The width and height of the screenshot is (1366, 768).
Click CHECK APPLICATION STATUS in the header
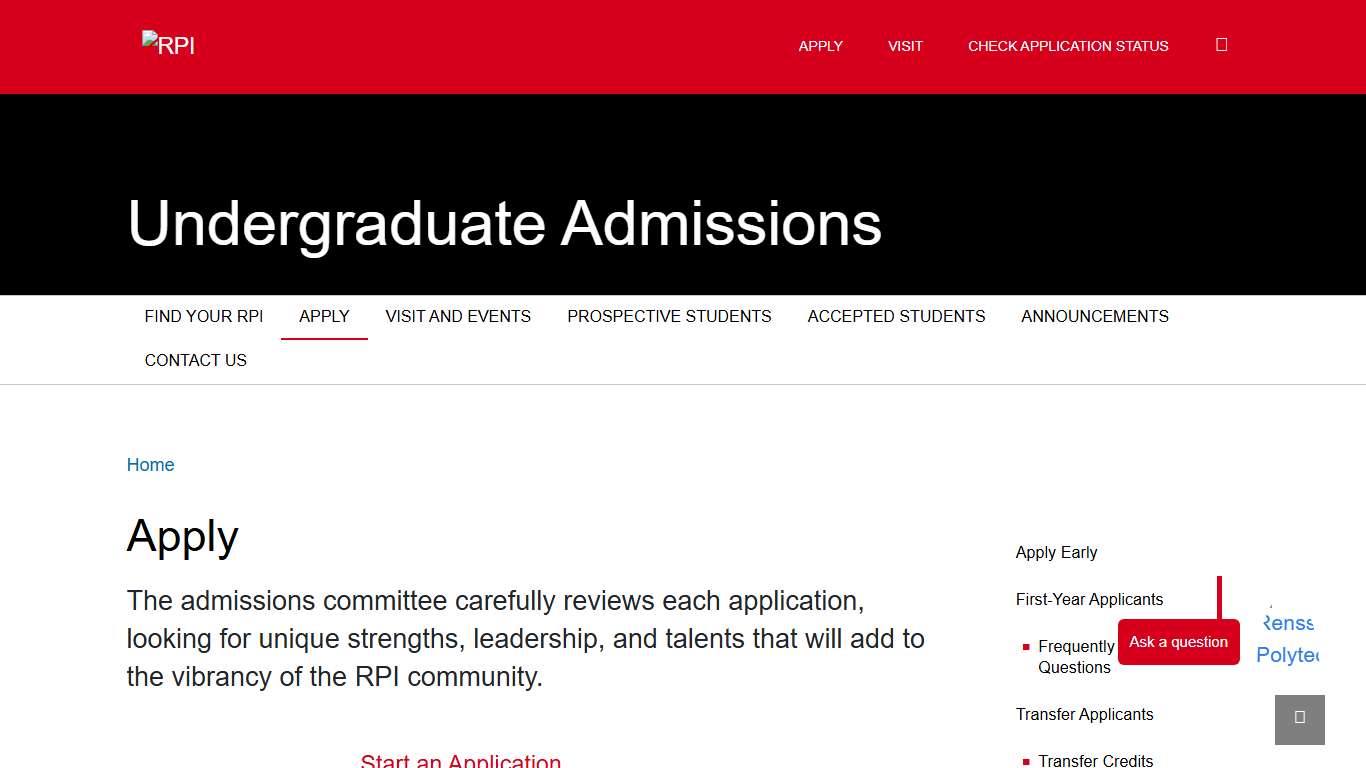tap(1068, 46)
